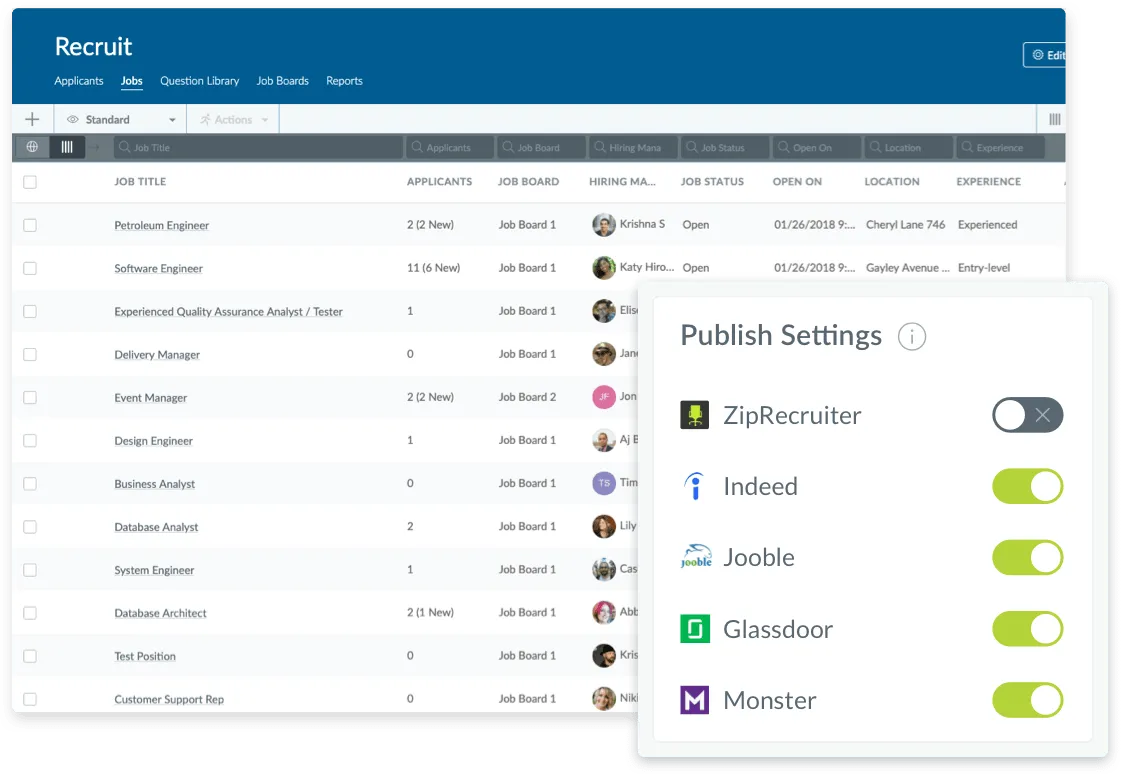Image resolution: width=1122 pixels, height=774 pixels.
Task: Open the Event Manager job link
Action: pos(150,398)
